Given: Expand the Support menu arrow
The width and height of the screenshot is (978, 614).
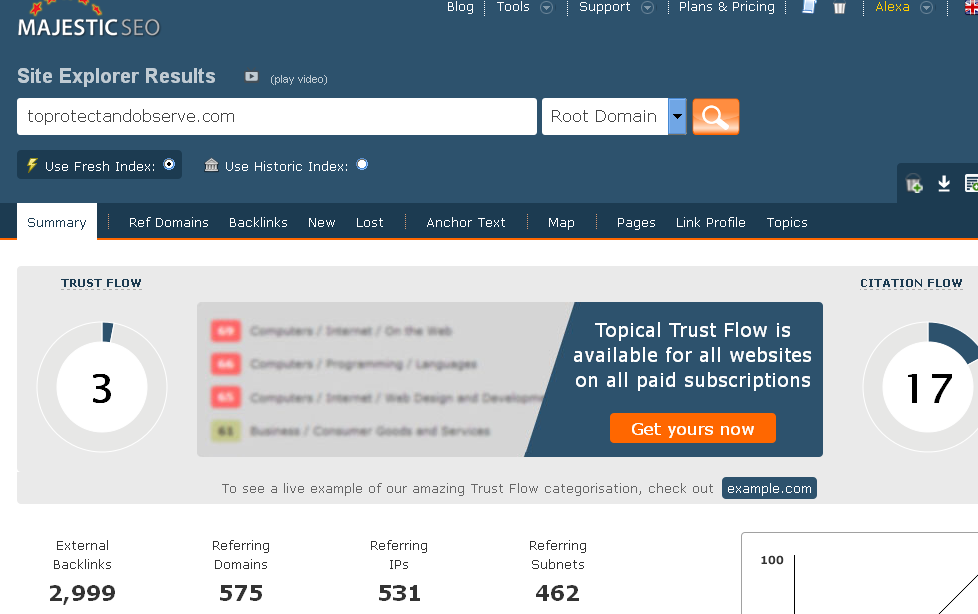Looking at the screenshot, I should point(647,7).
